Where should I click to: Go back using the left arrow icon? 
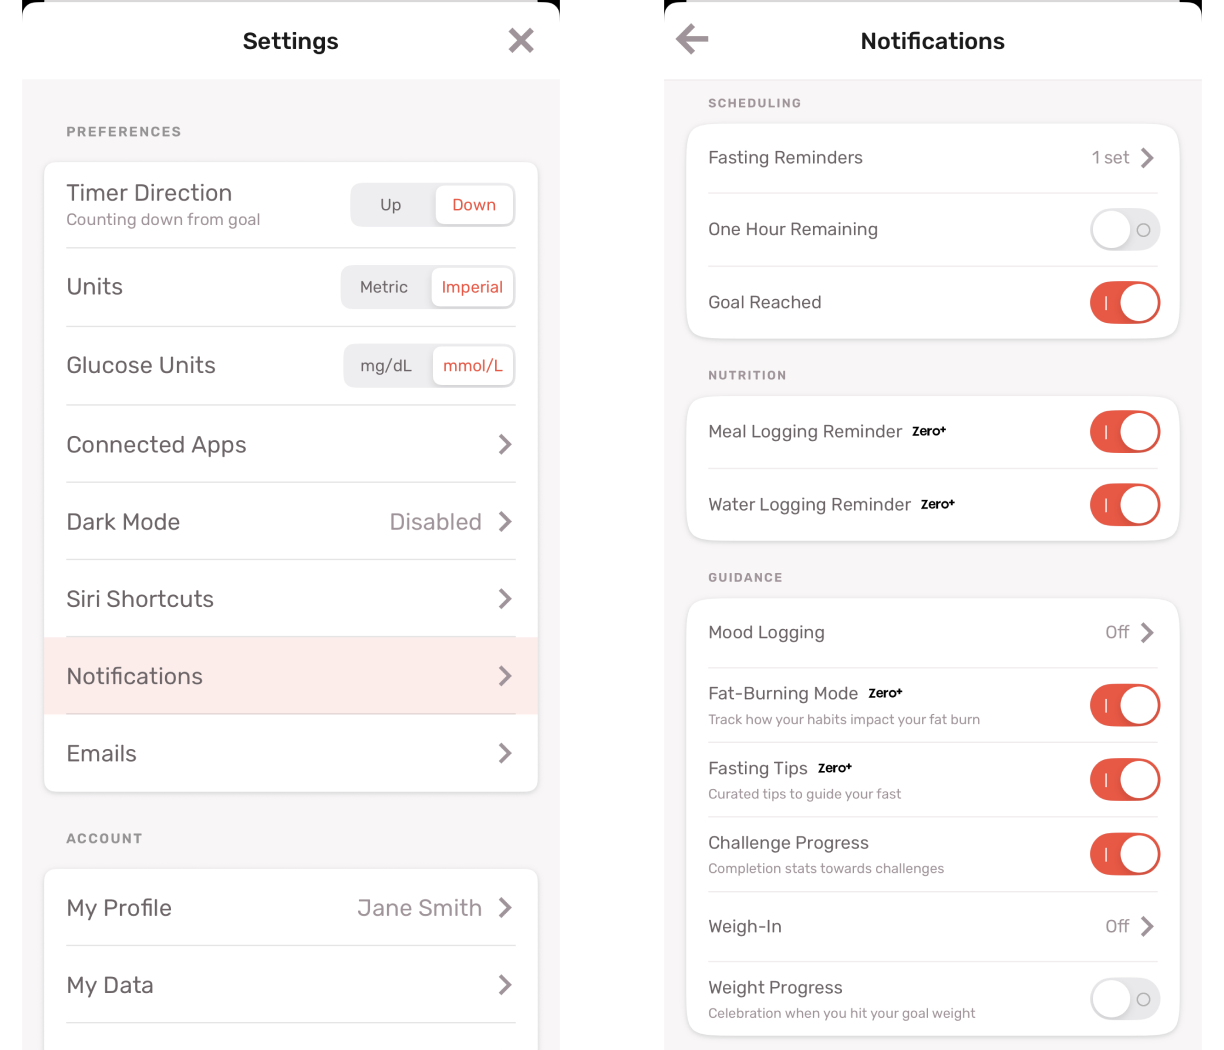[x=692, y=40]
